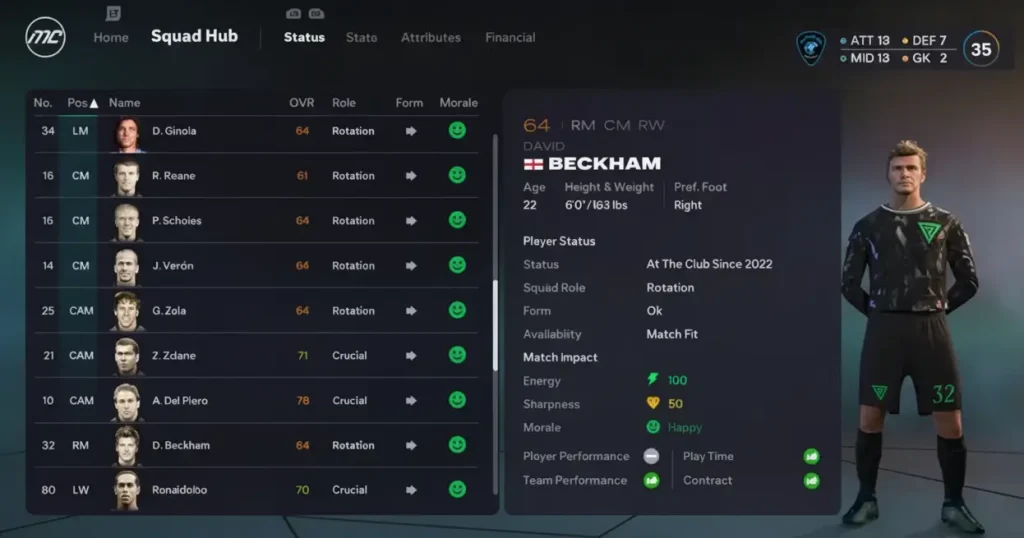The height and width of the screenshot is (538, 1024).
Task: Click the MC club logo icon
Action: [x=45, y=38]
